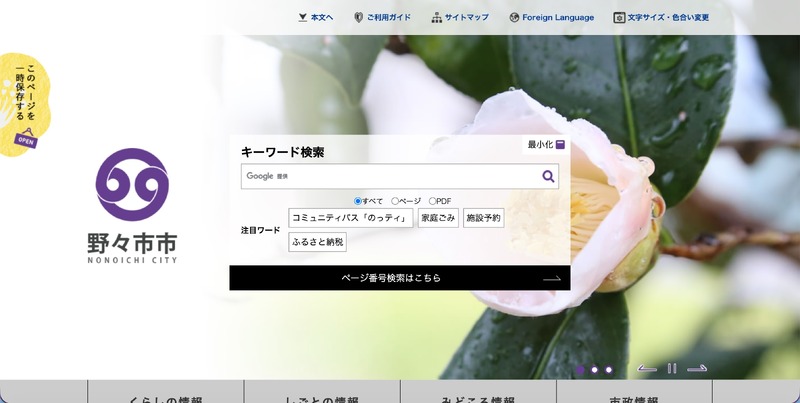The image size is (800, 403).
Task: Select the PDF radio button
Action: pyautogui.click(x=432, y=201)
